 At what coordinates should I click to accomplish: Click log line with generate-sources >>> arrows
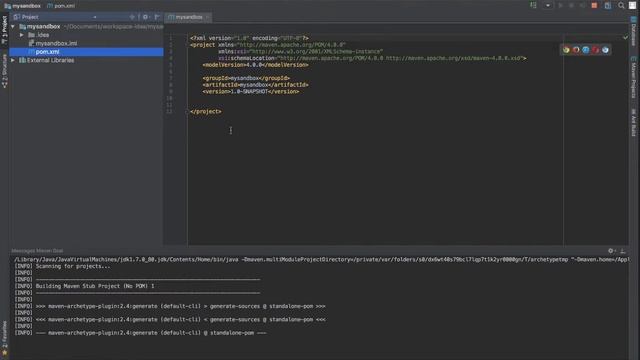click(x=170, y=306)
